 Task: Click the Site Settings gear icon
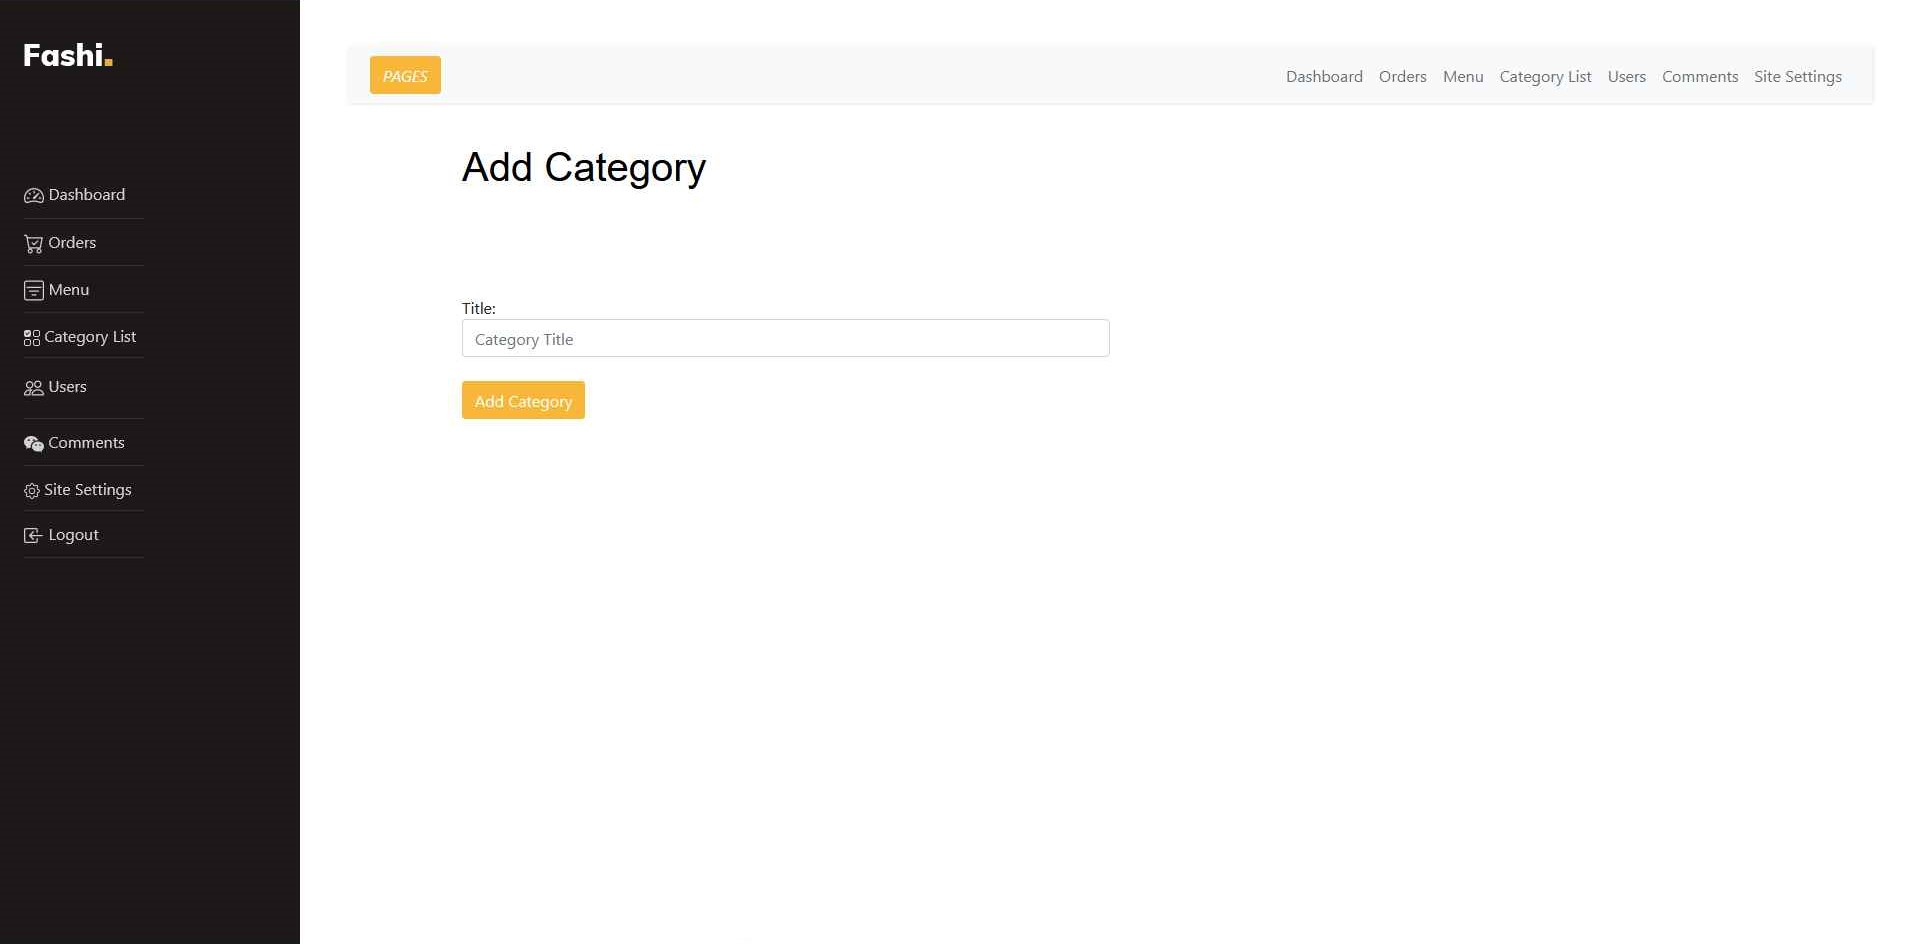[32, 491]
